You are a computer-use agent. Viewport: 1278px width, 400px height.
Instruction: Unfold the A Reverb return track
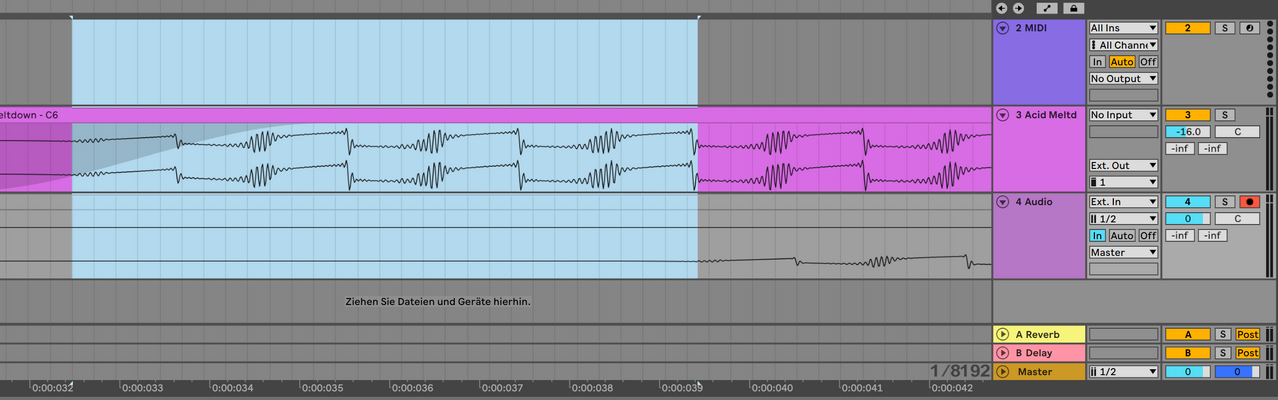[x=1002, y=334]
